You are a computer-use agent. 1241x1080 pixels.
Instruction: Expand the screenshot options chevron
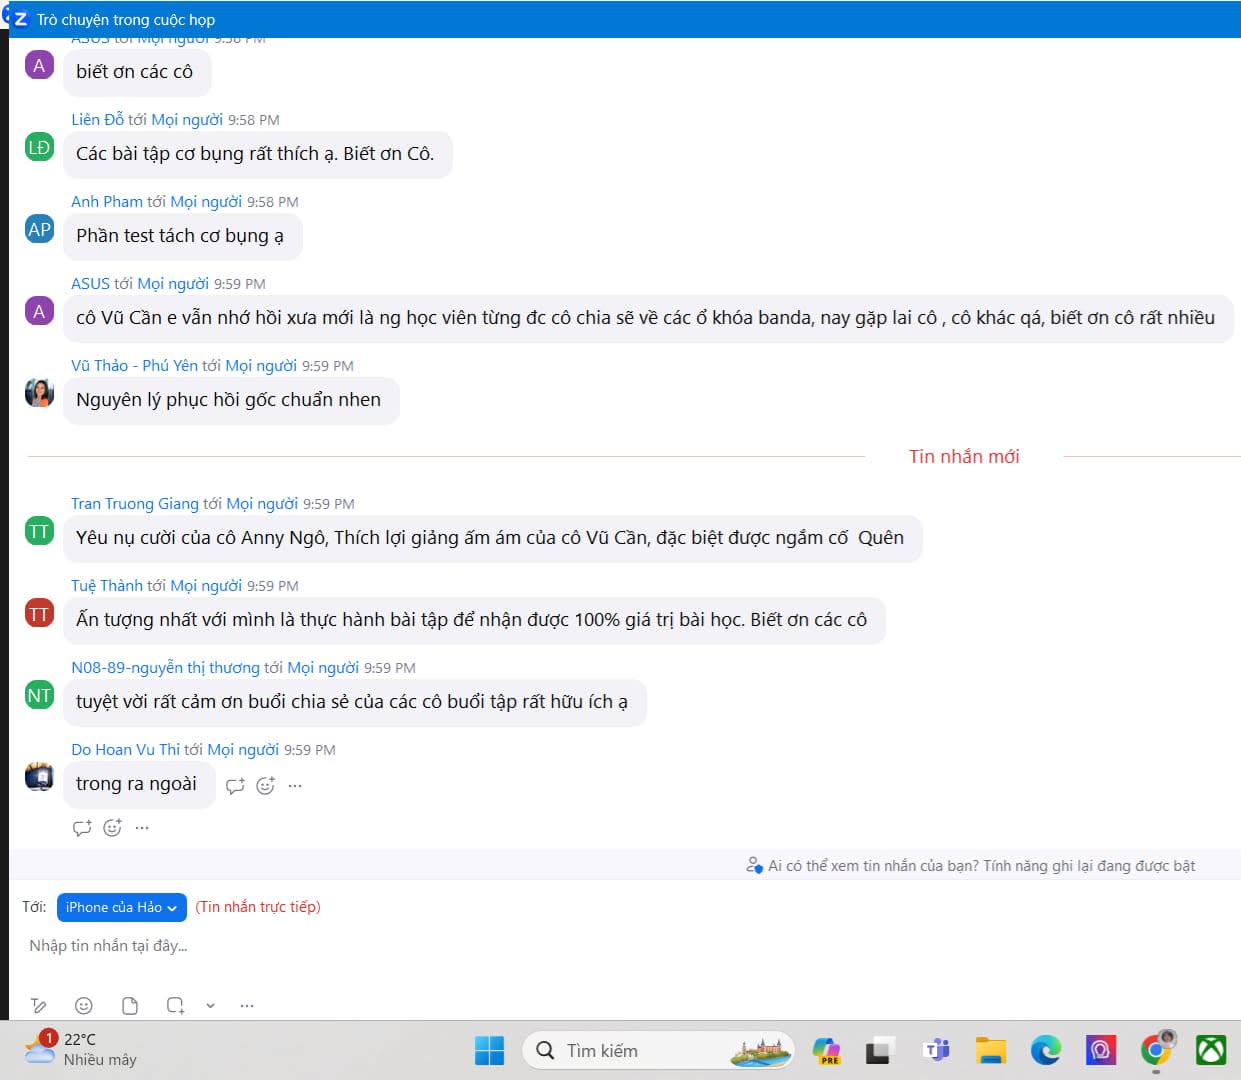[x=210, y=1005]
